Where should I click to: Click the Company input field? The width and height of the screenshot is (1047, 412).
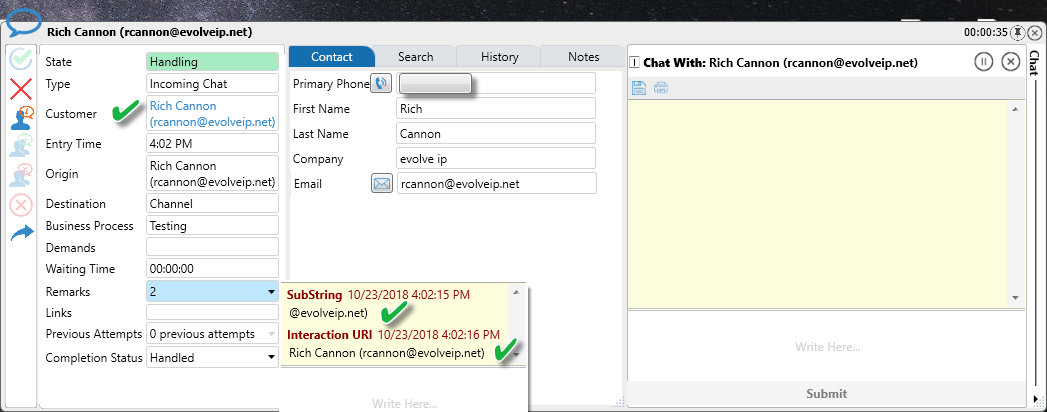coord(495,159)
